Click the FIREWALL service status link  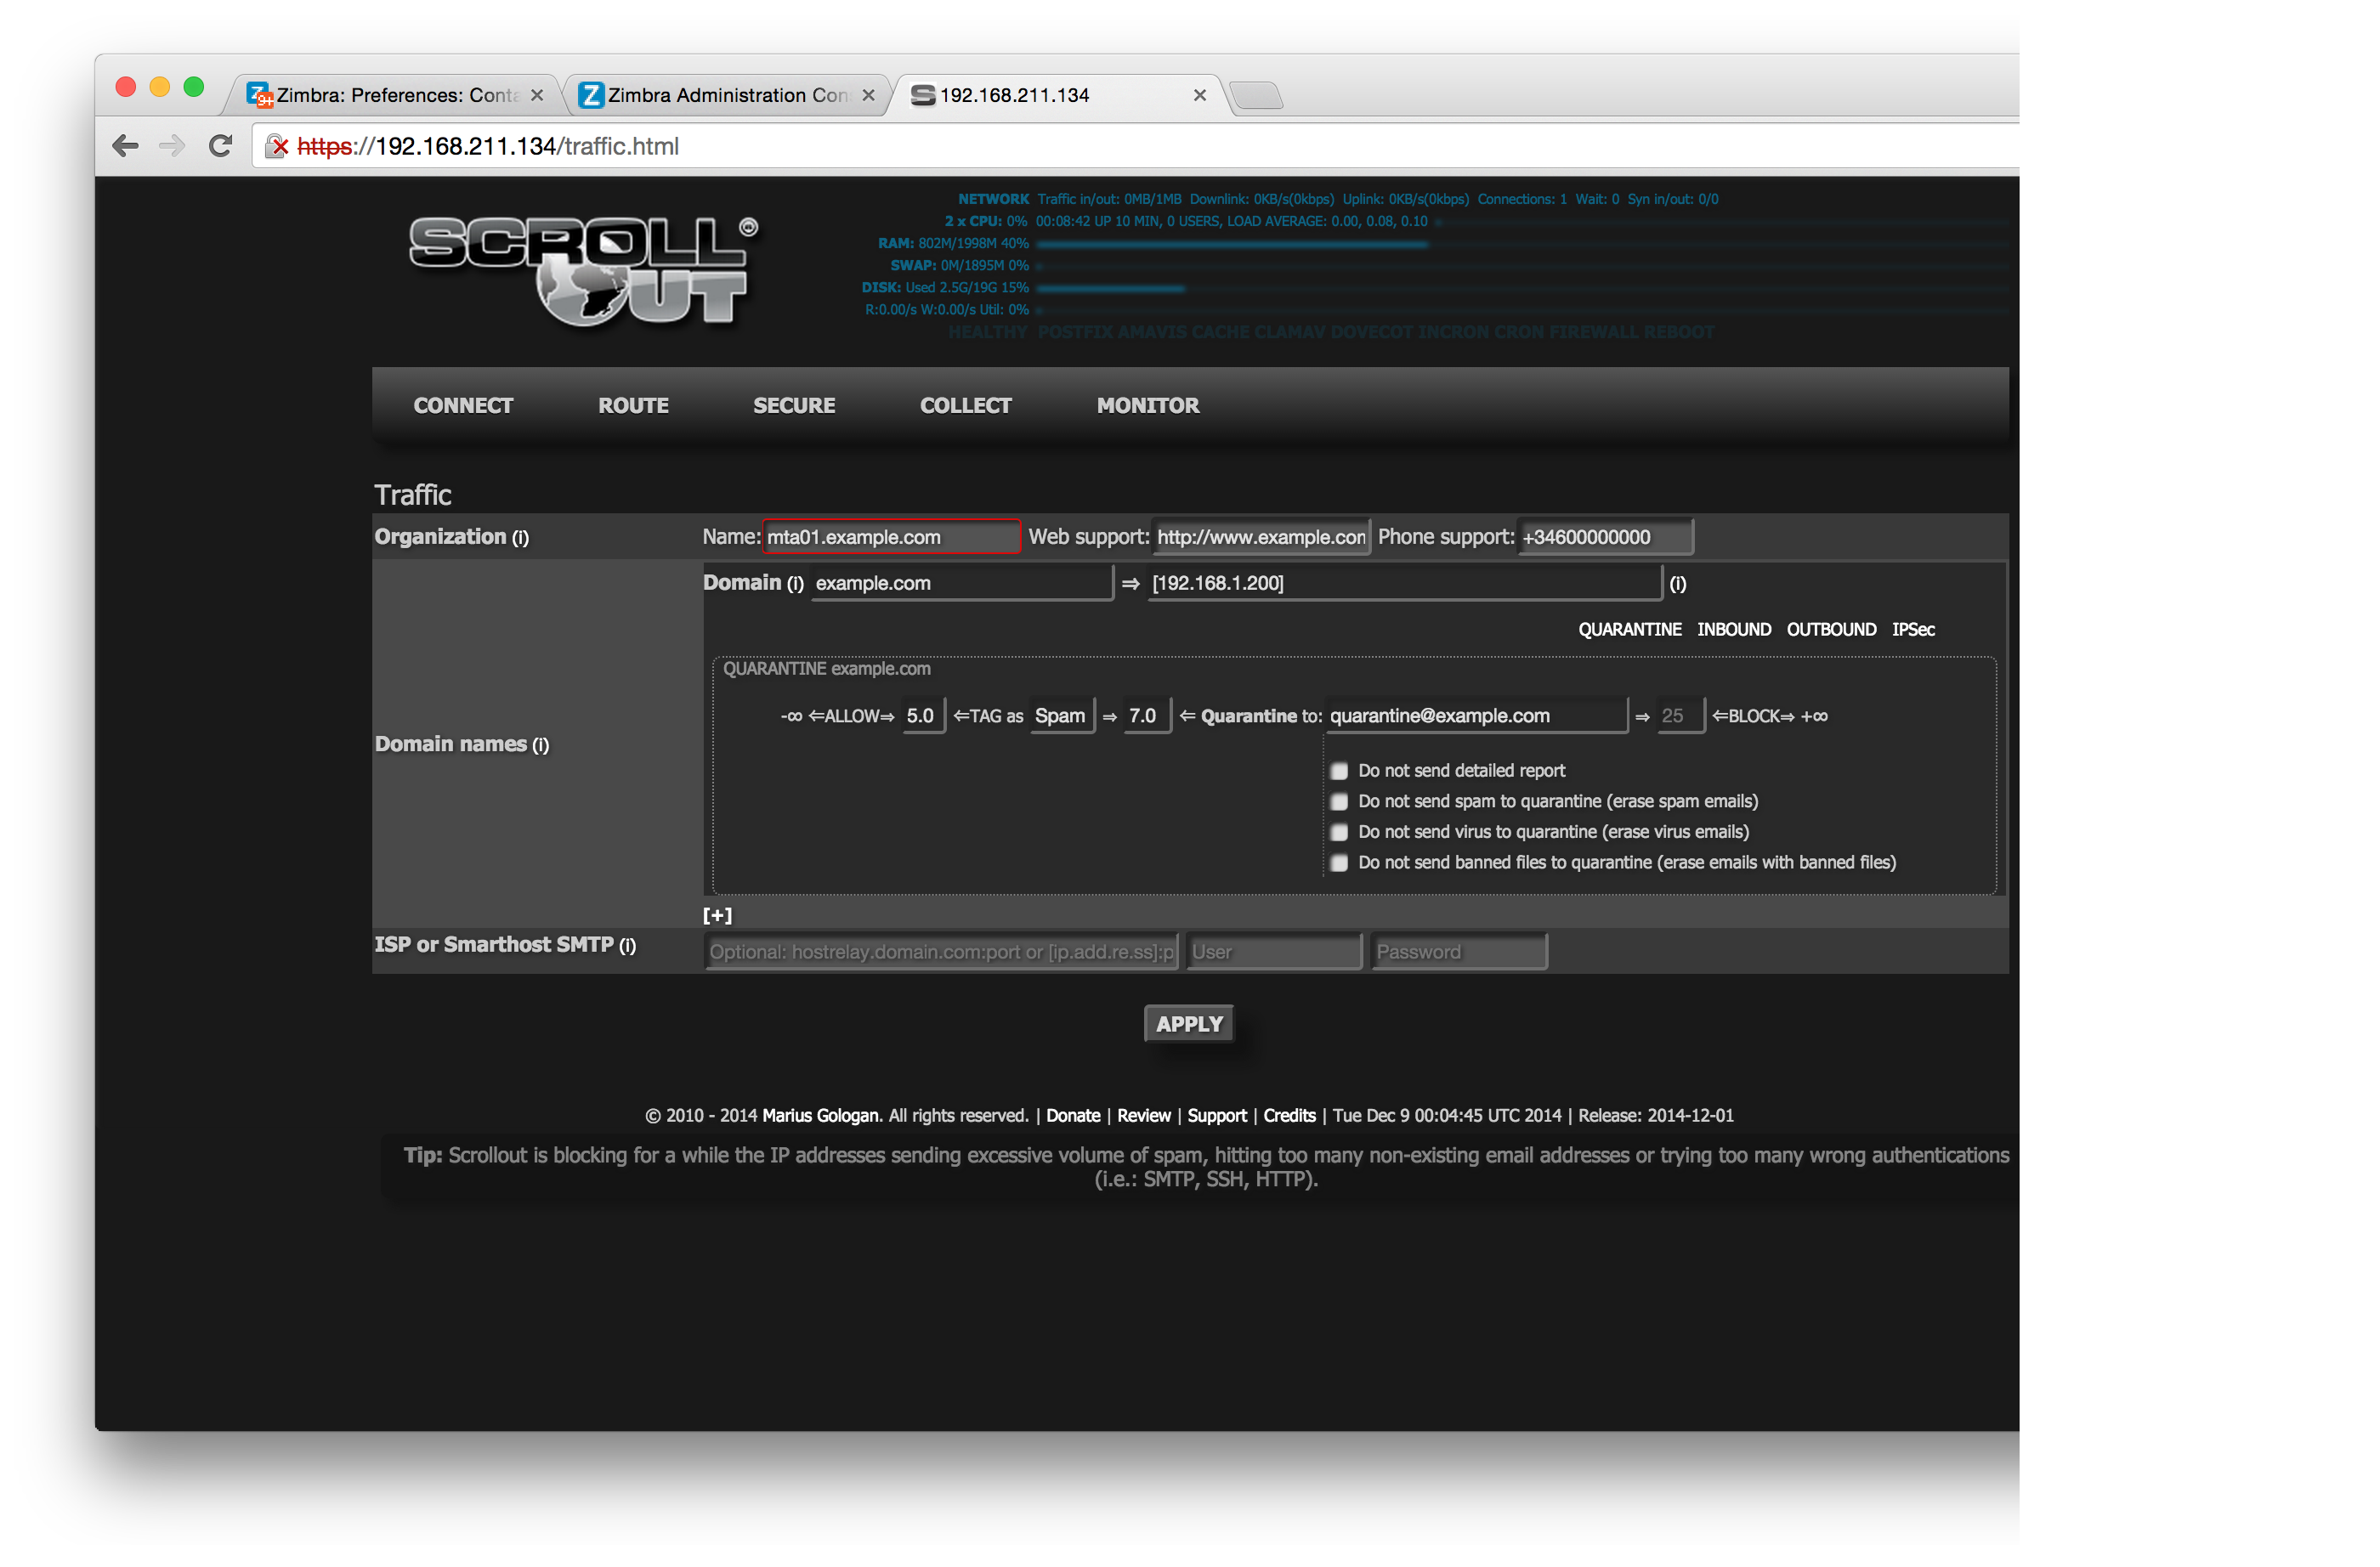pyautogui.click(x=1593, y=332)
